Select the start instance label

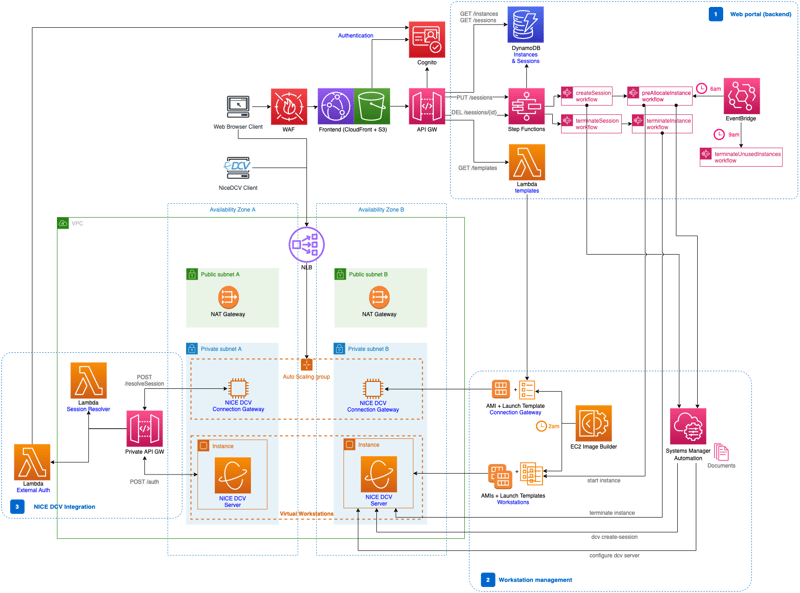[x=604, y=481]
